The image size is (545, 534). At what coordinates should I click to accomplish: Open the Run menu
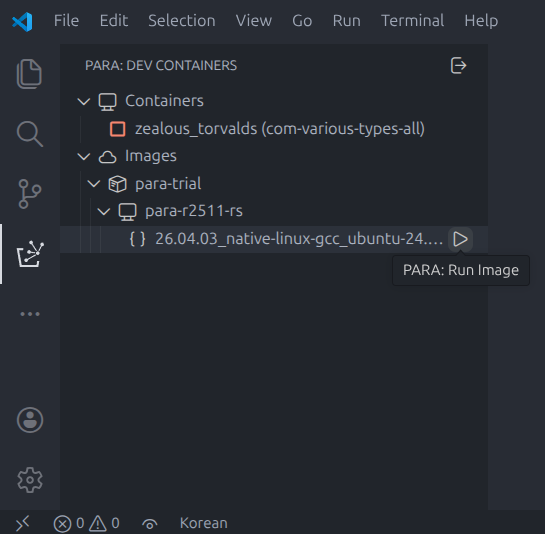click(347, 21)
